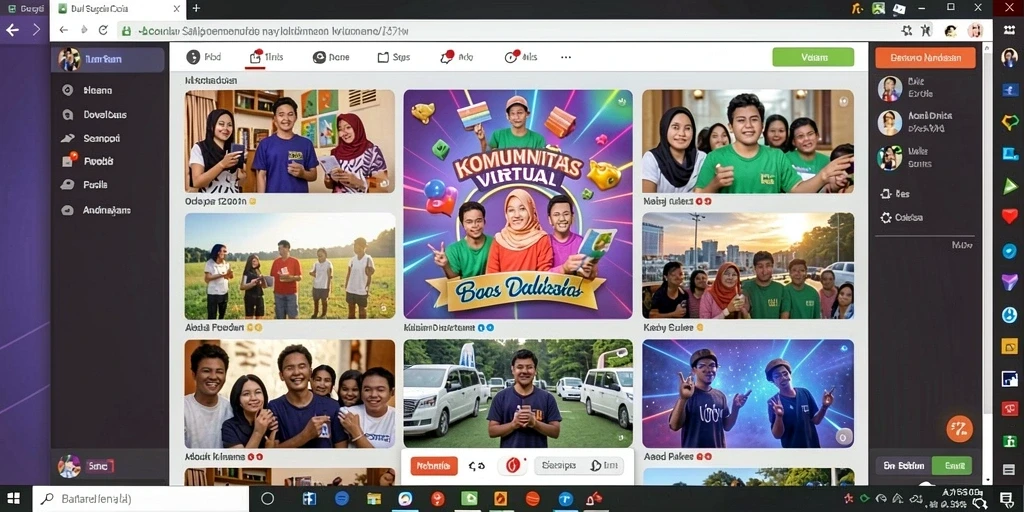Open the notification center icon at taskbar end
Screen dimensions: 1024x512
pos(1006,500)
